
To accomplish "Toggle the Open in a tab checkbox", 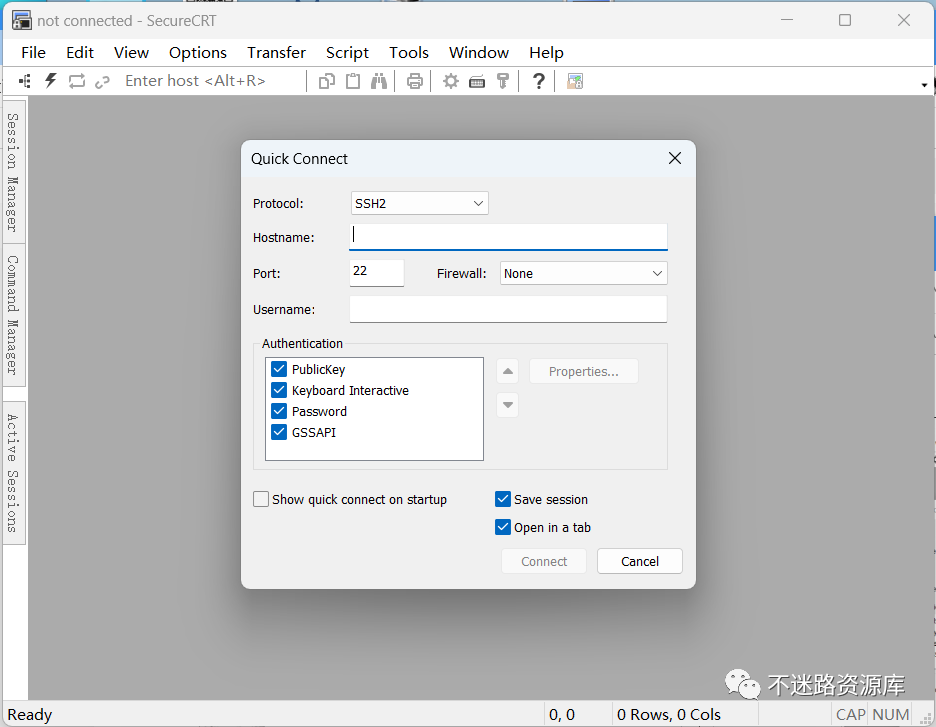I will [503, 527].
